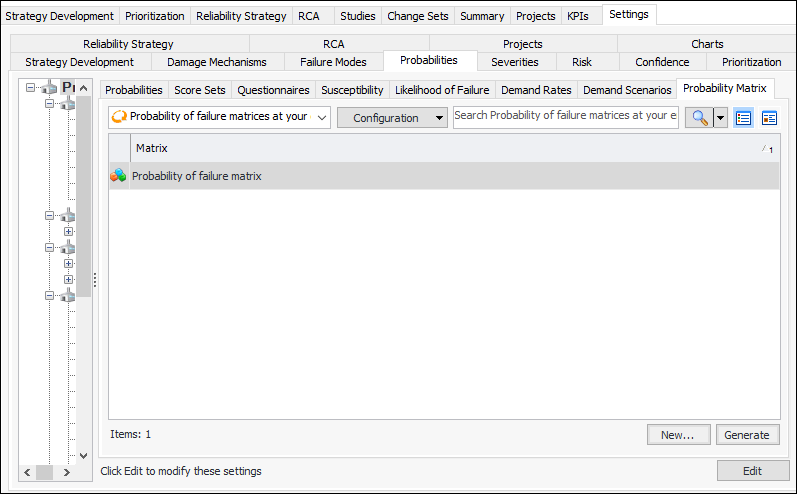Click the sort indicator in Matrix column header

click(768, 149)
